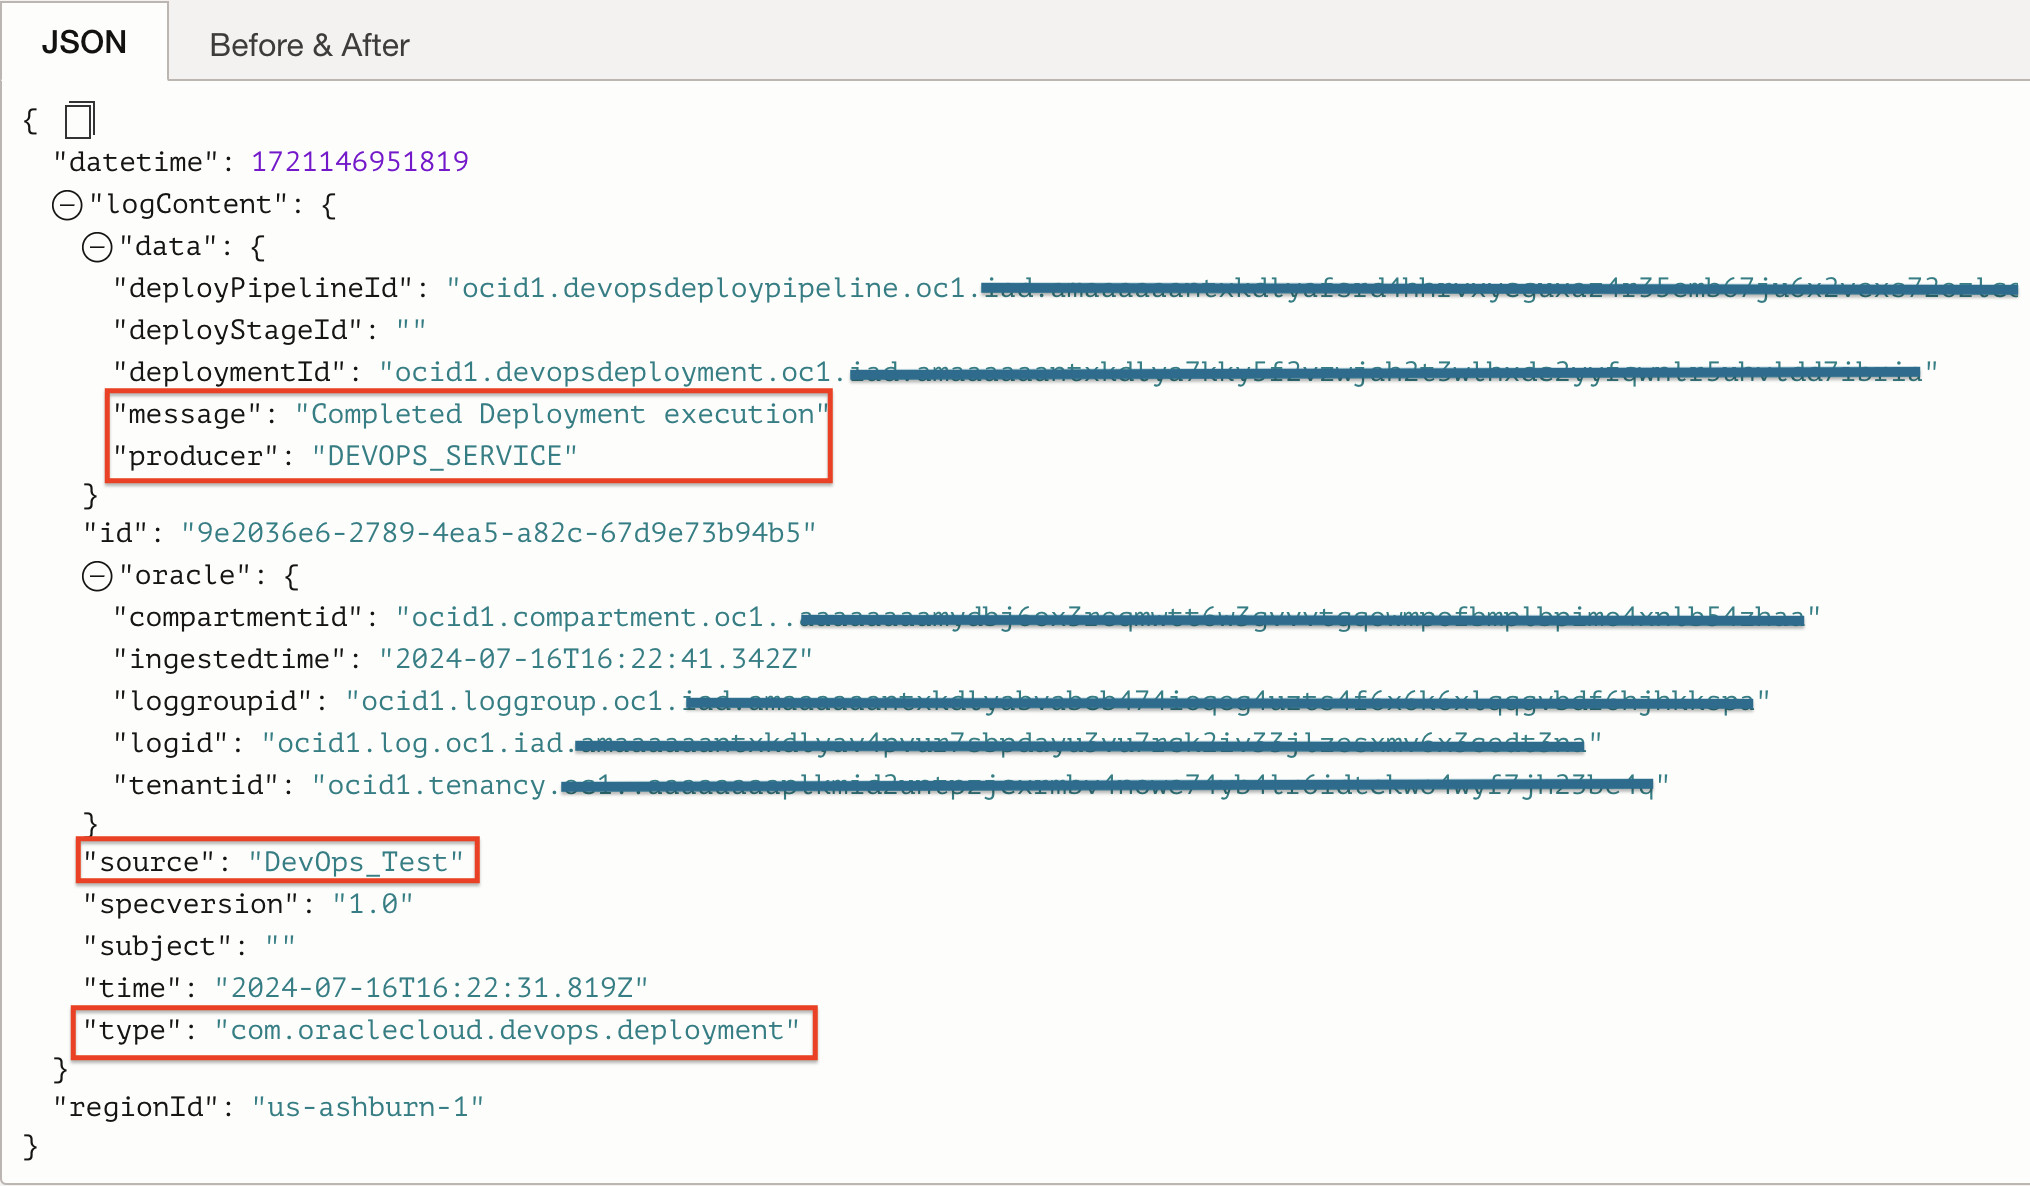Image resolution: width=2030 pixels, height=1186 pixels.
Task: Select the time value 2024-07-16T16:22:31.819Z
Action: (x=432, y=987)
